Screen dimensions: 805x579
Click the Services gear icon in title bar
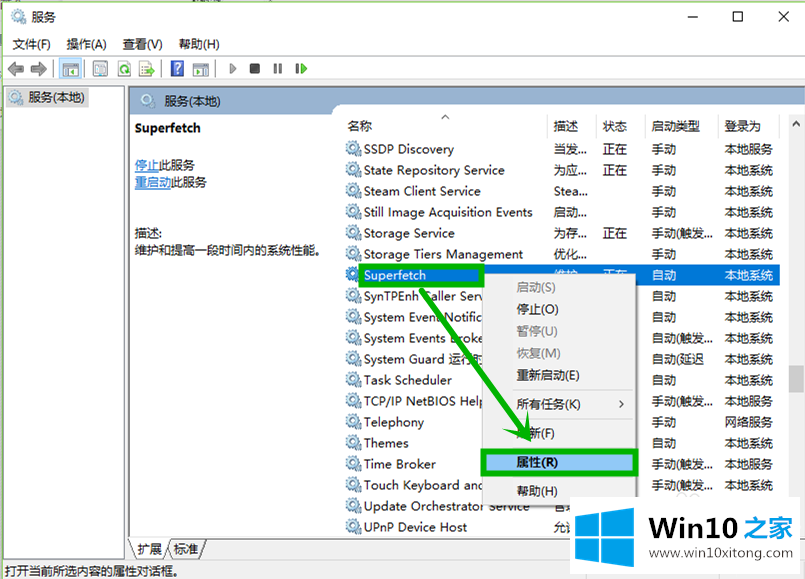[x=19, y=17]
